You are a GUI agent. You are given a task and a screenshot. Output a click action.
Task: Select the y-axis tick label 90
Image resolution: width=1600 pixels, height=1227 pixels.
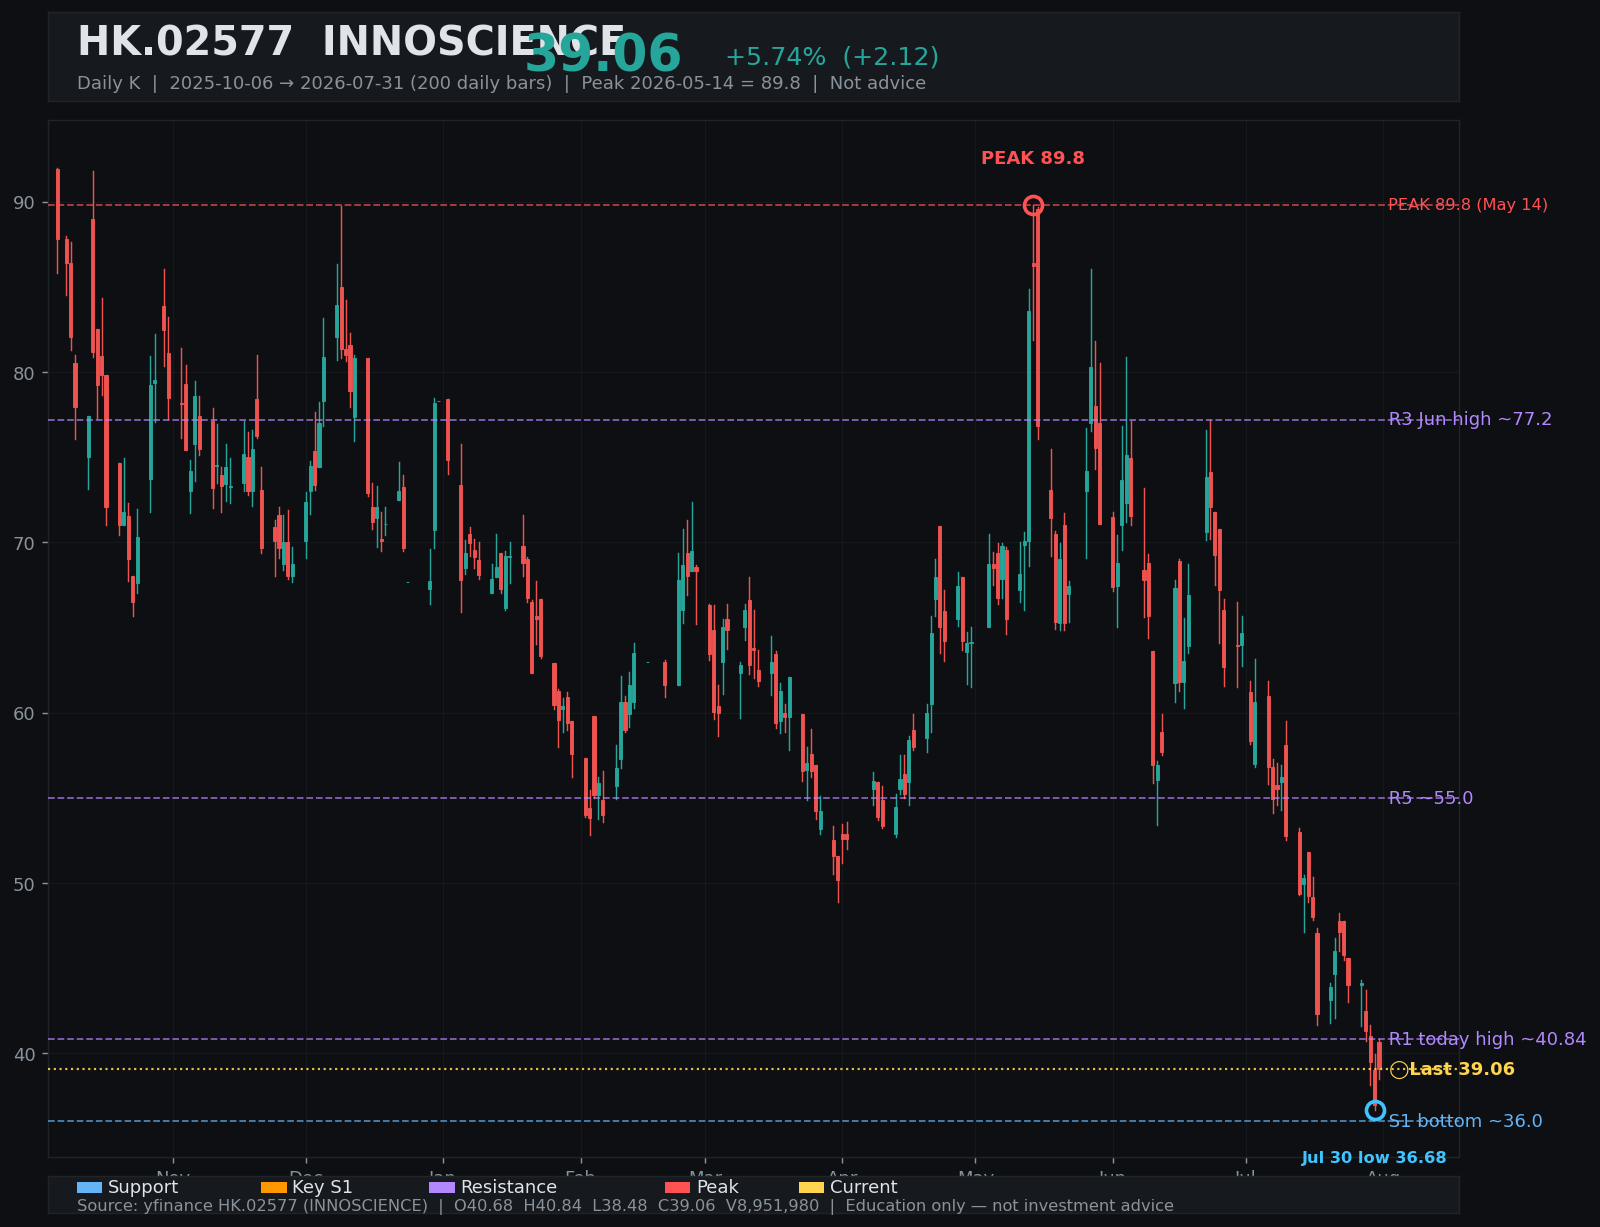point(24,203)
